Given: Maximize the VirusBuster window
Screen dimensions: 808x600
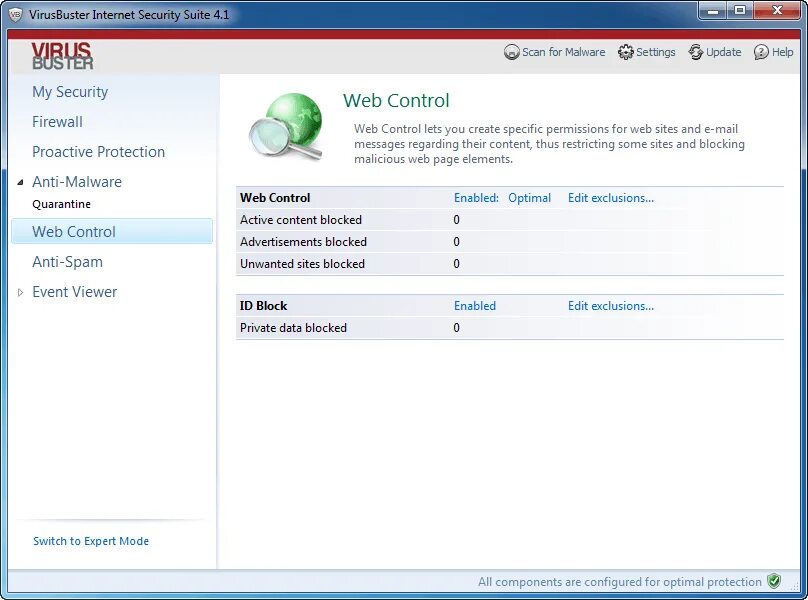Looking at the screenshot, I should click(740, 11).
